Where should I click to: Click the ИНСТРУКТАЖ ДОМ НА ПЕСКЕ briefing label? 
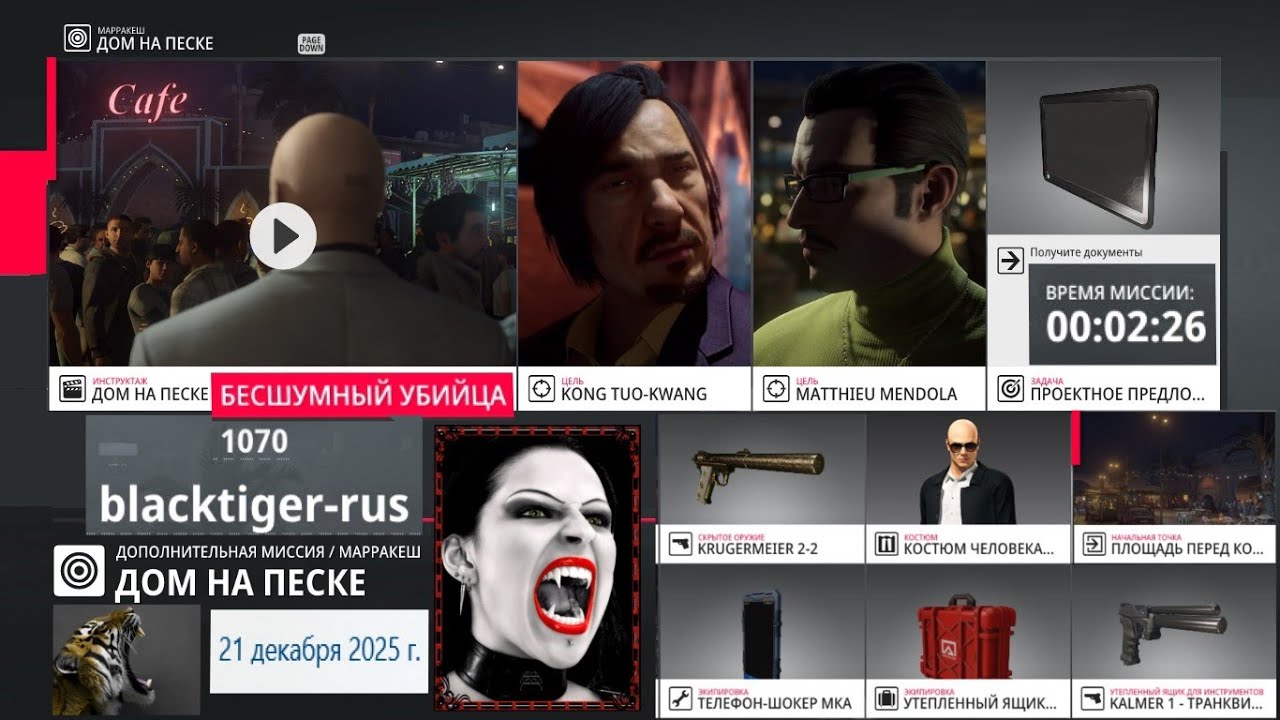click(150, 389)
